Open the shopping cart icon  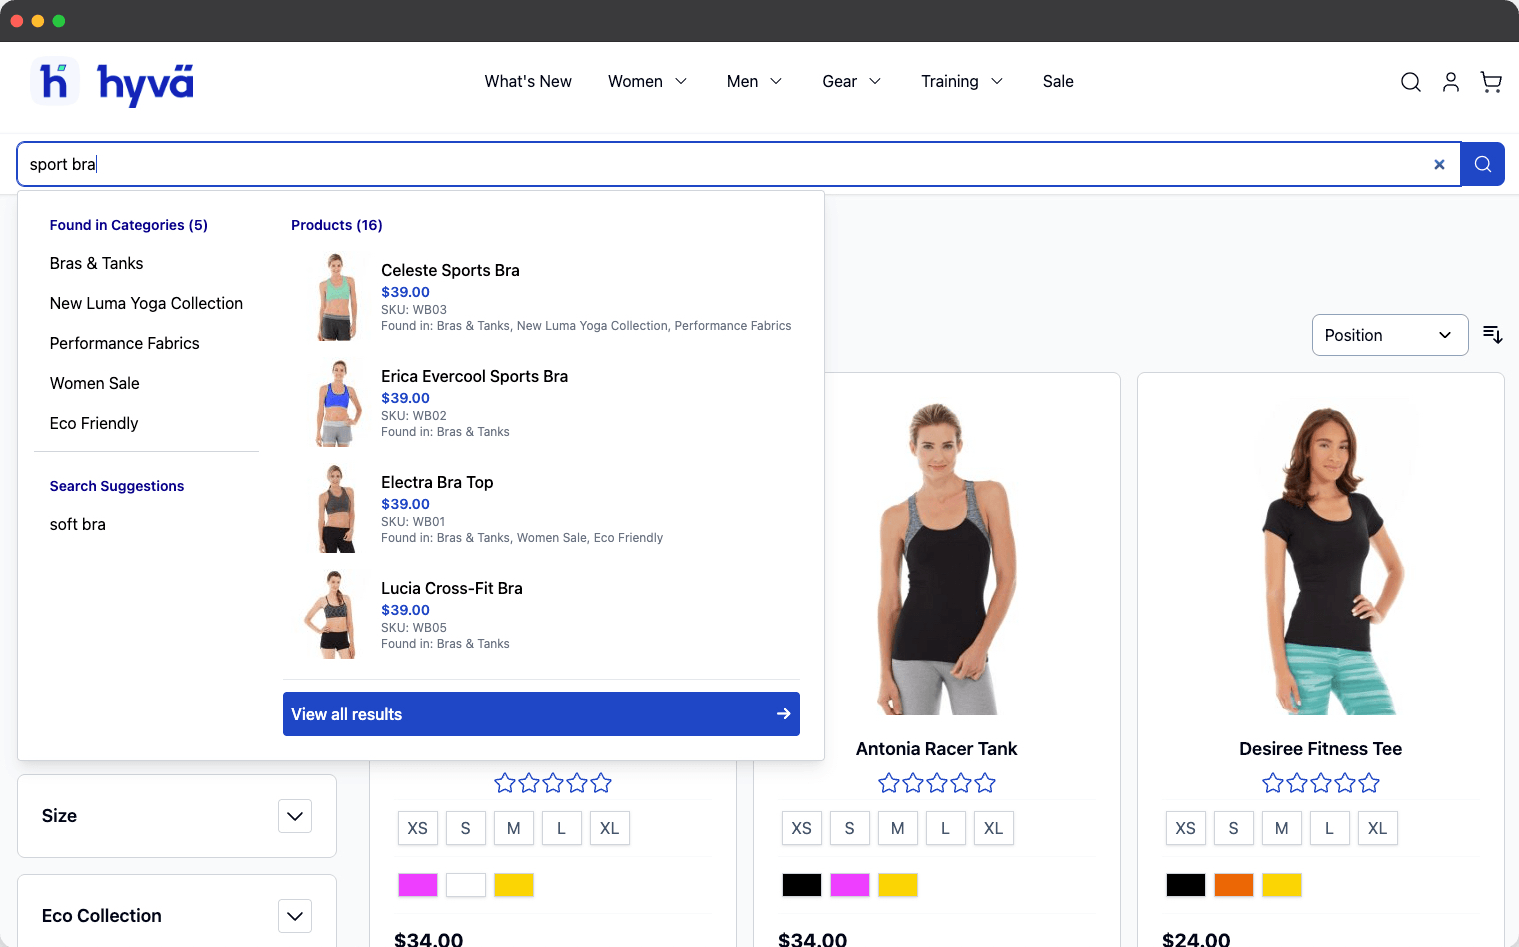coord(1490,82)
